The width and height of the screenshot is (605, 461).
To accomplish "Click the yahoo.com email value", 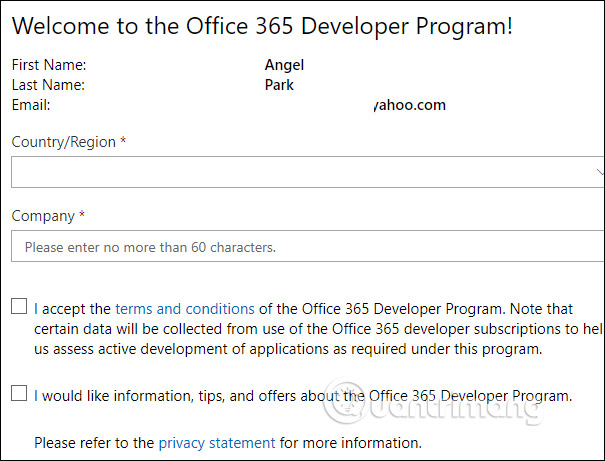I will click(409, 105).
